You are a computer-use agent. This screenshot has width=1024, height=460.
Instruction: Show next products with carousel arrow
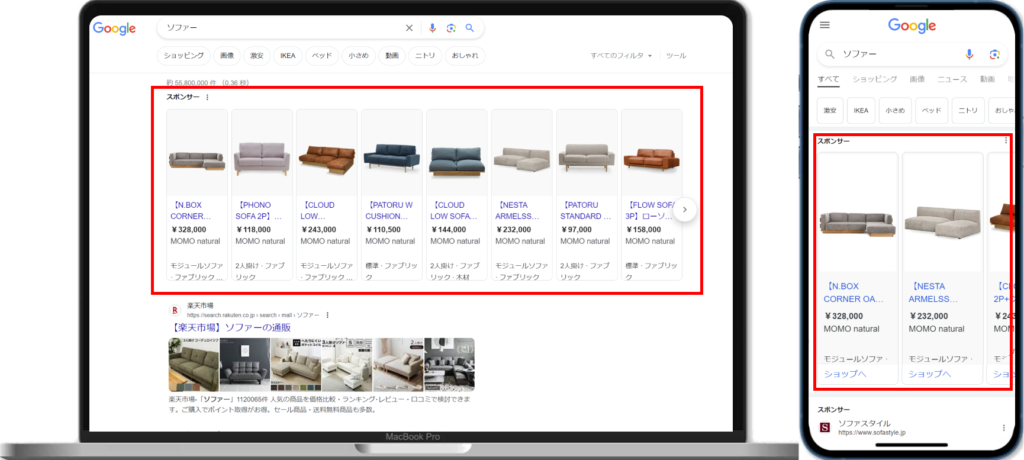pos(684,210)
